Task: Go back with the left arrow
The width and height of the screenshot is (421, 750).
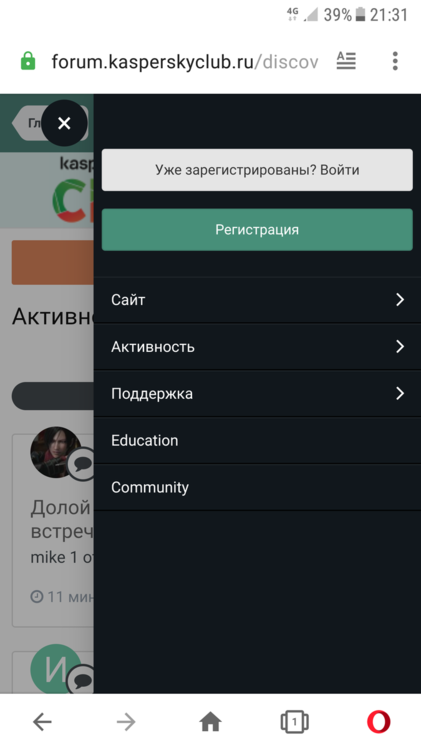Action: (42, 722)
